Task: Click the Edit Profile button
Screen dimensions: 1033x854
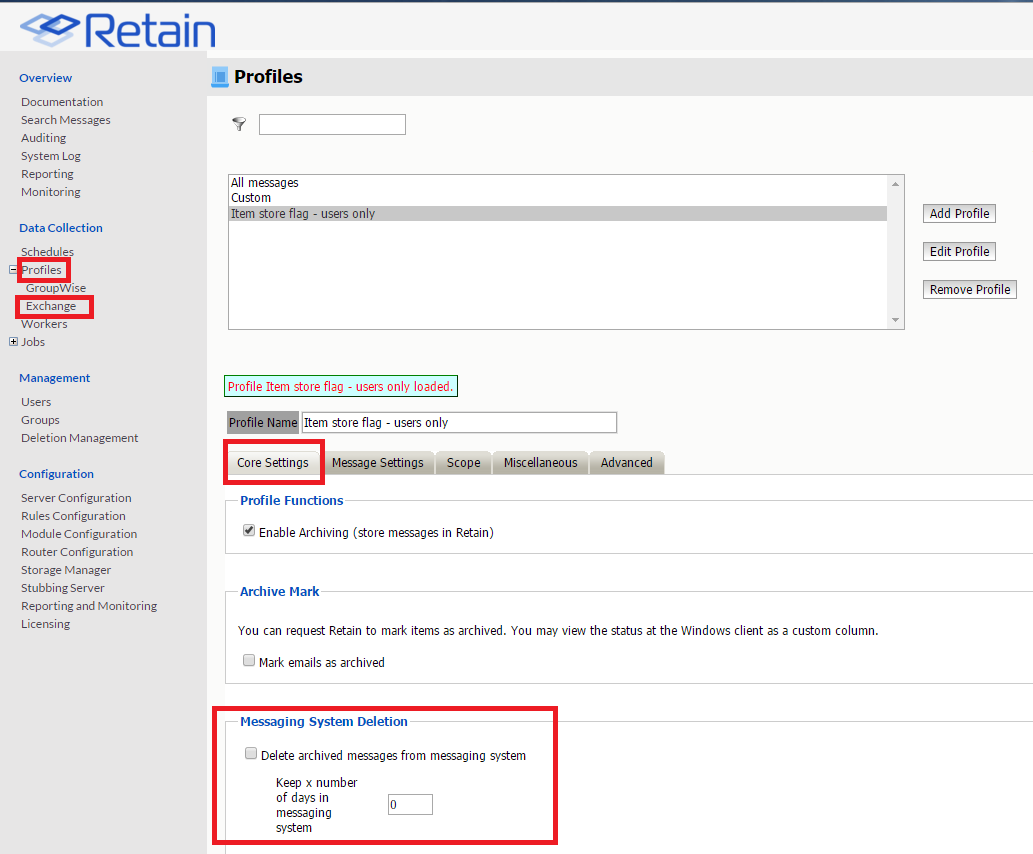Action: coord(959,252)
